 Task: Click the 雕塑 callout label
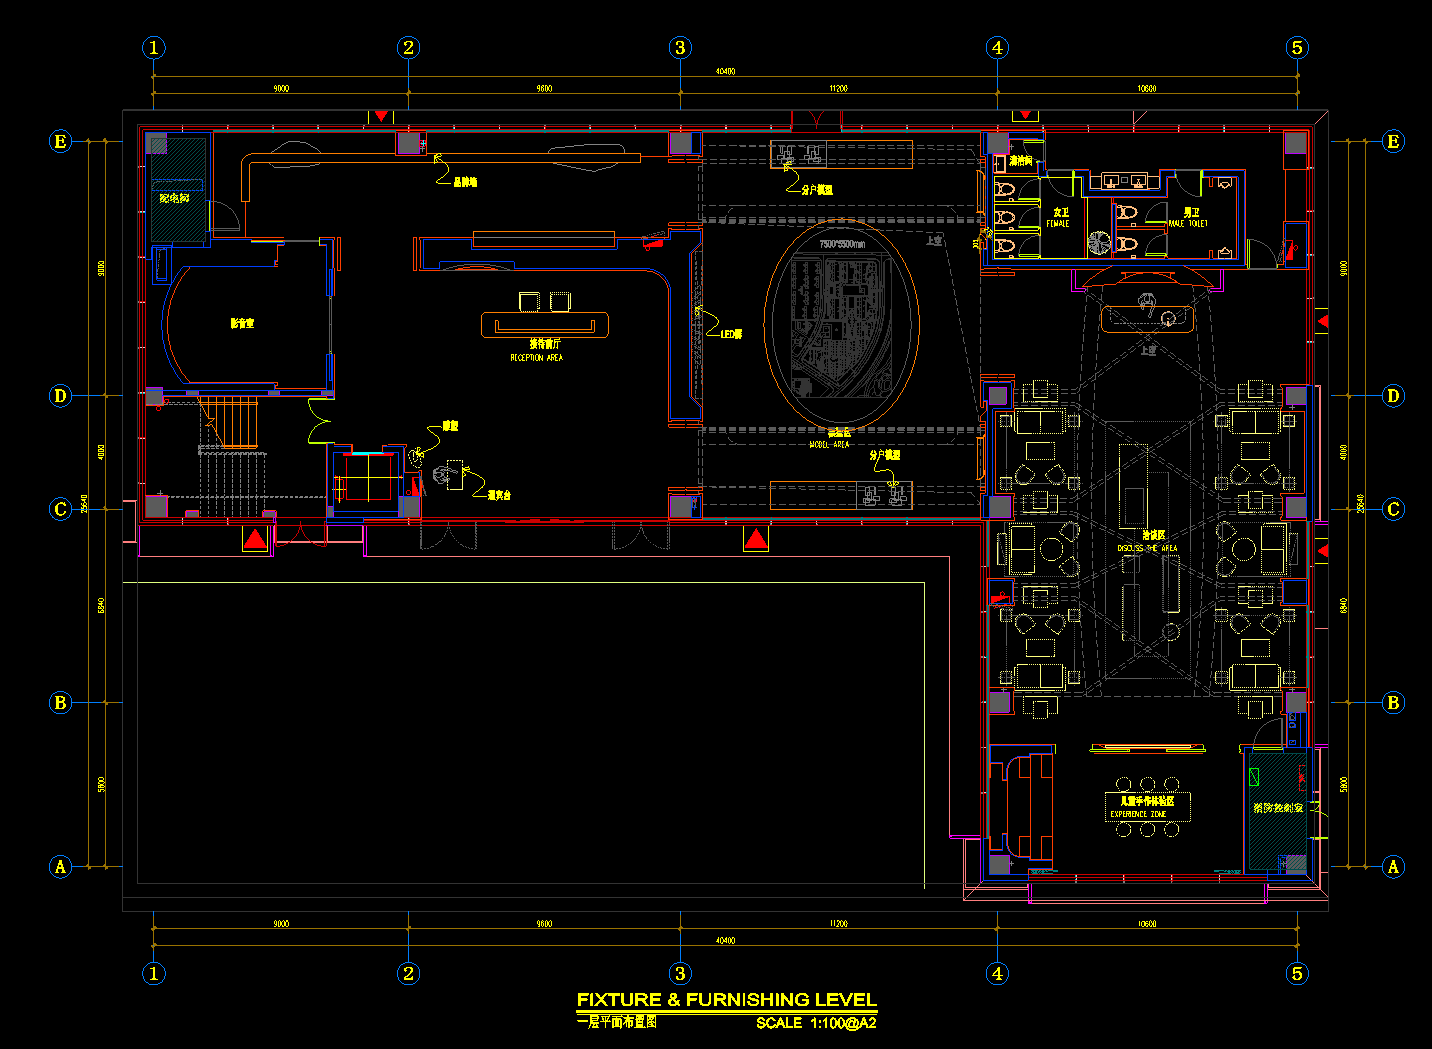(450, 426)
